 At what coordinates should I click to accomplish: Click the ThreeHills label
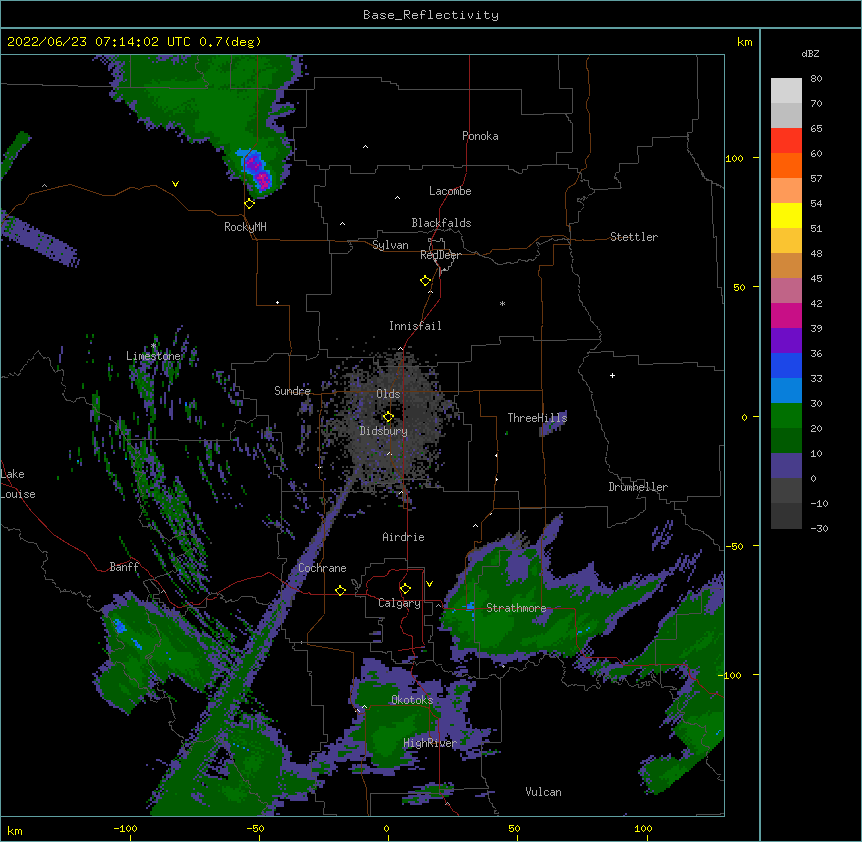pos(537,418)
